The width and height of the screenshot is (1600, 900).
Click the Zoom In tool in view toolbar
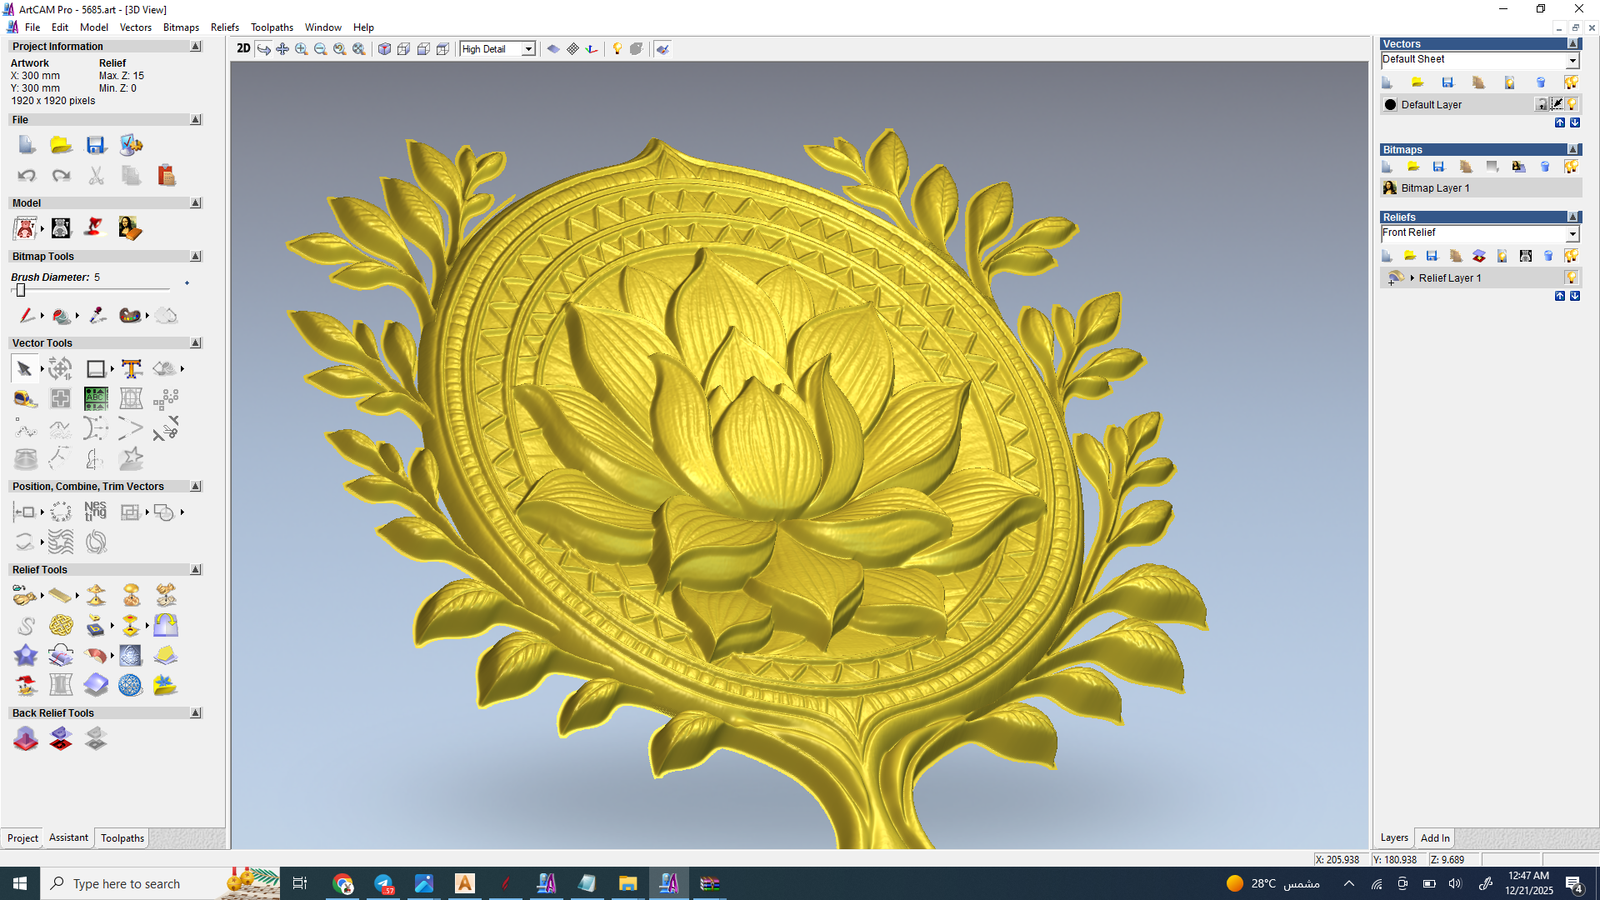pos(301,49)
